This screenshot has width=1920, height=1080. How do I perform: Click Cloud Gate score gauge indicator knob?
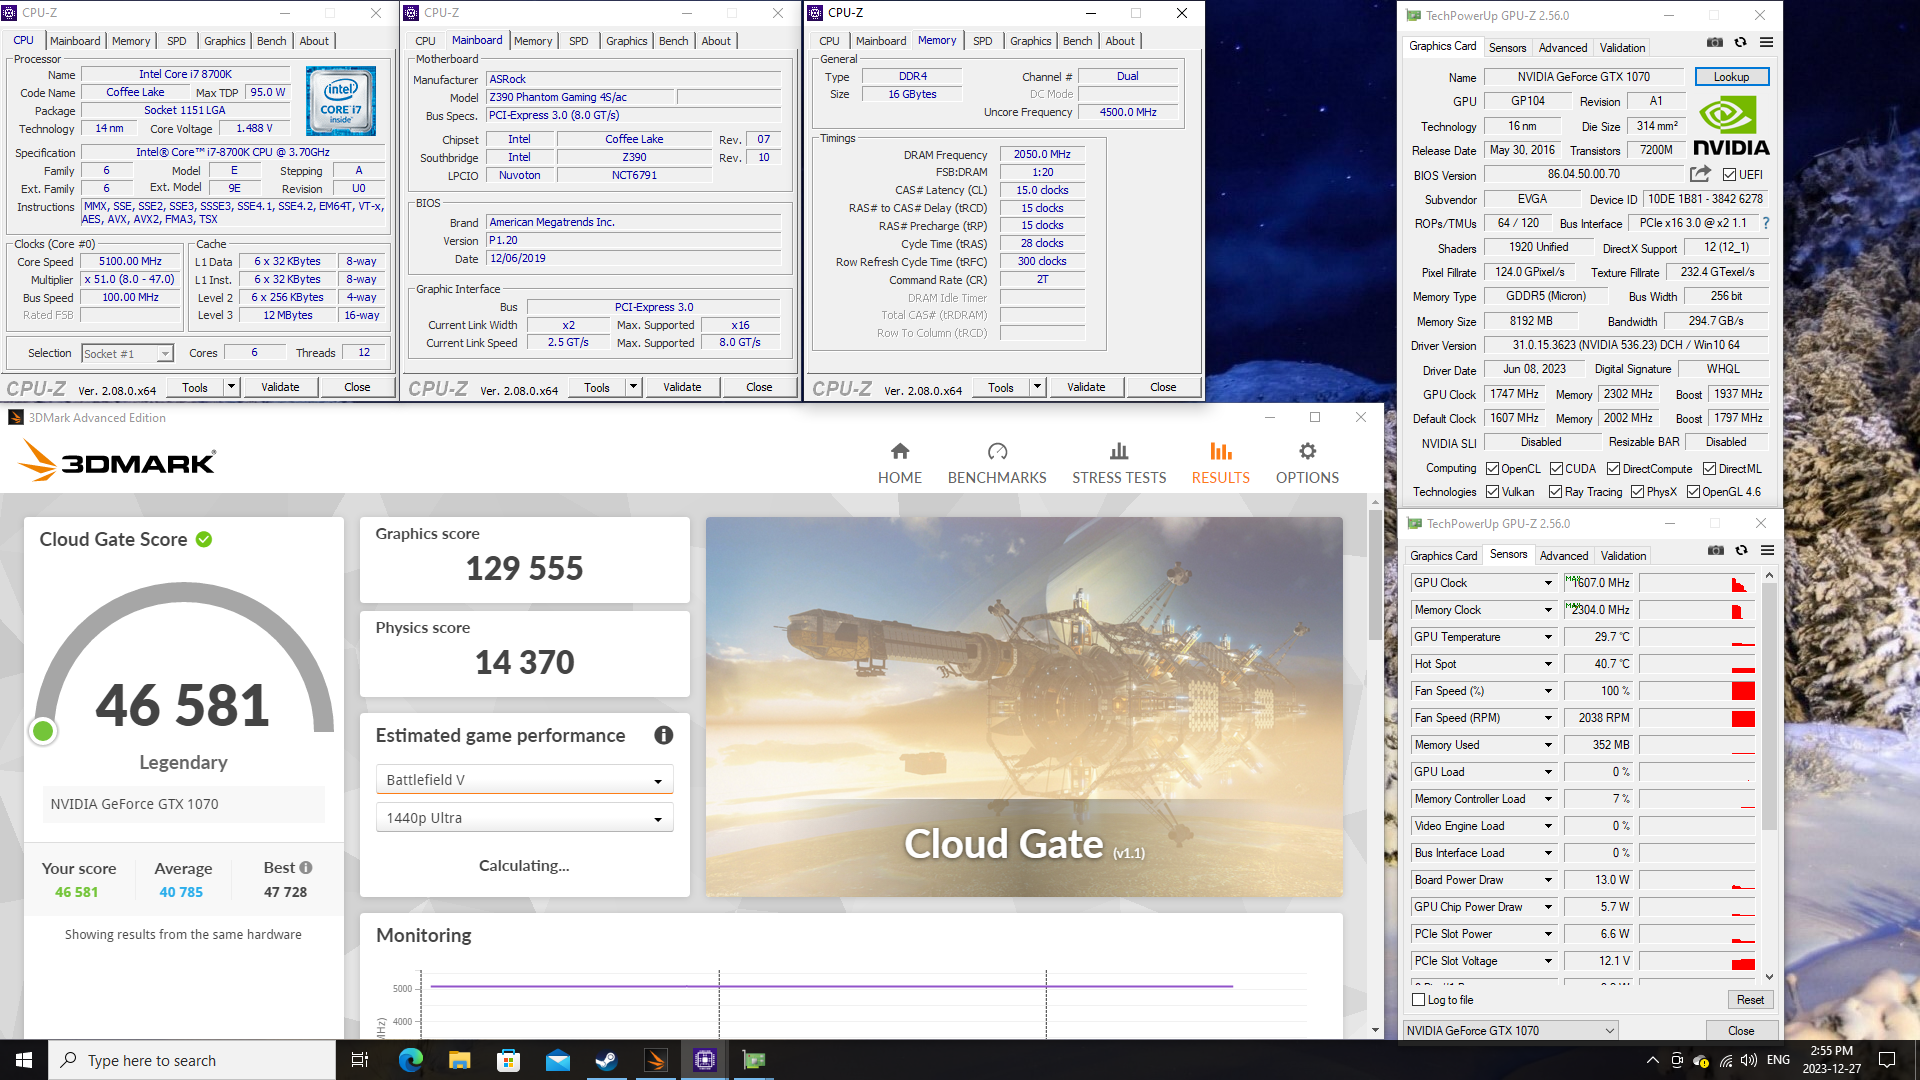click(x=43, y=731)
